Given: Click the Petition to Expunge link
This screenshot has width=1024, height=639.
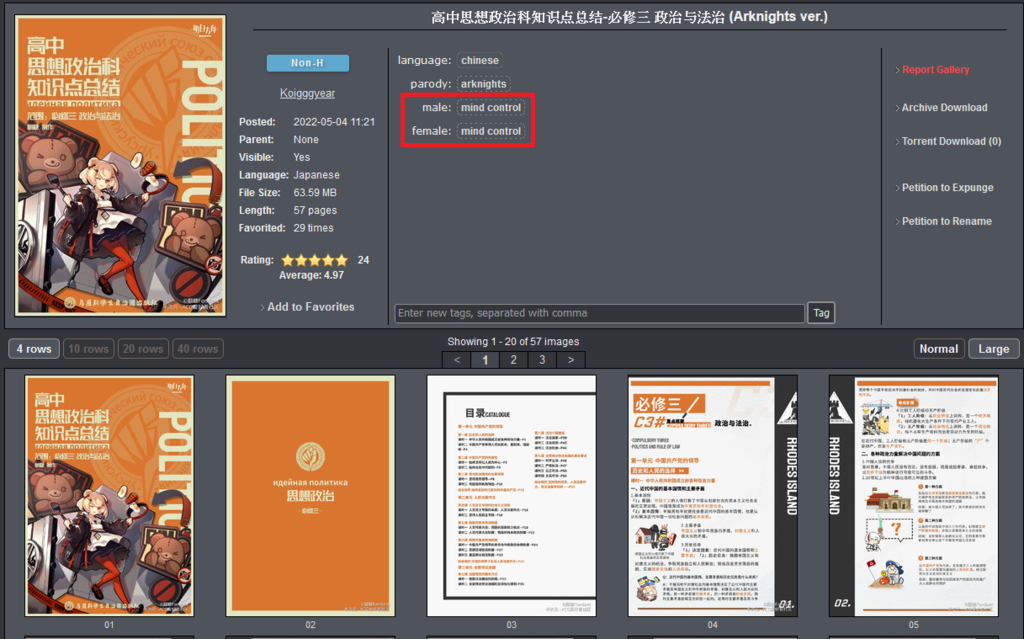Looking at the screenshot, I should click(948, 188).
